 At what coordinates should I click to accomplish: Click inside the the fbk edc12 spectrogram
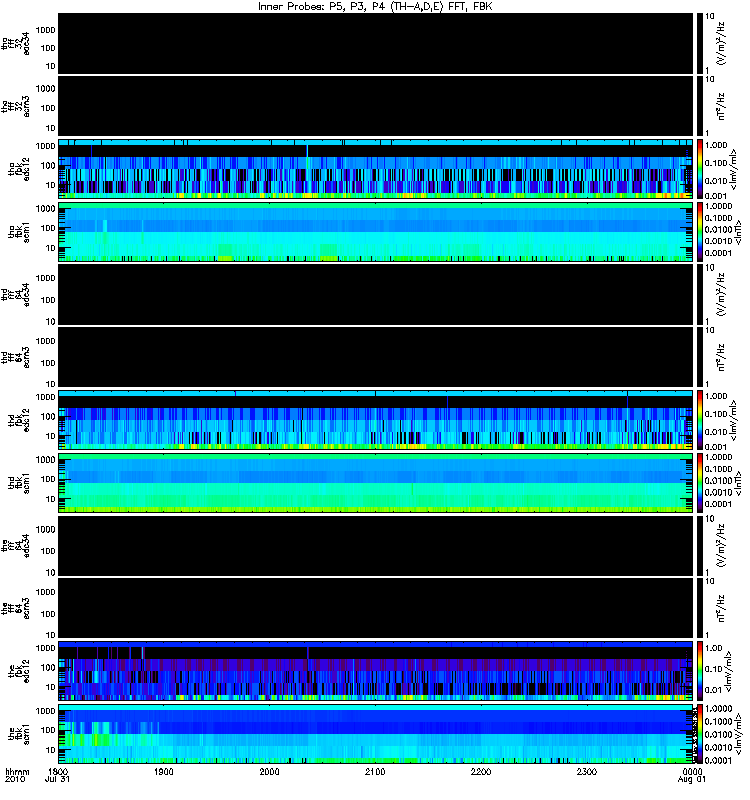click(x=376, y=671)
